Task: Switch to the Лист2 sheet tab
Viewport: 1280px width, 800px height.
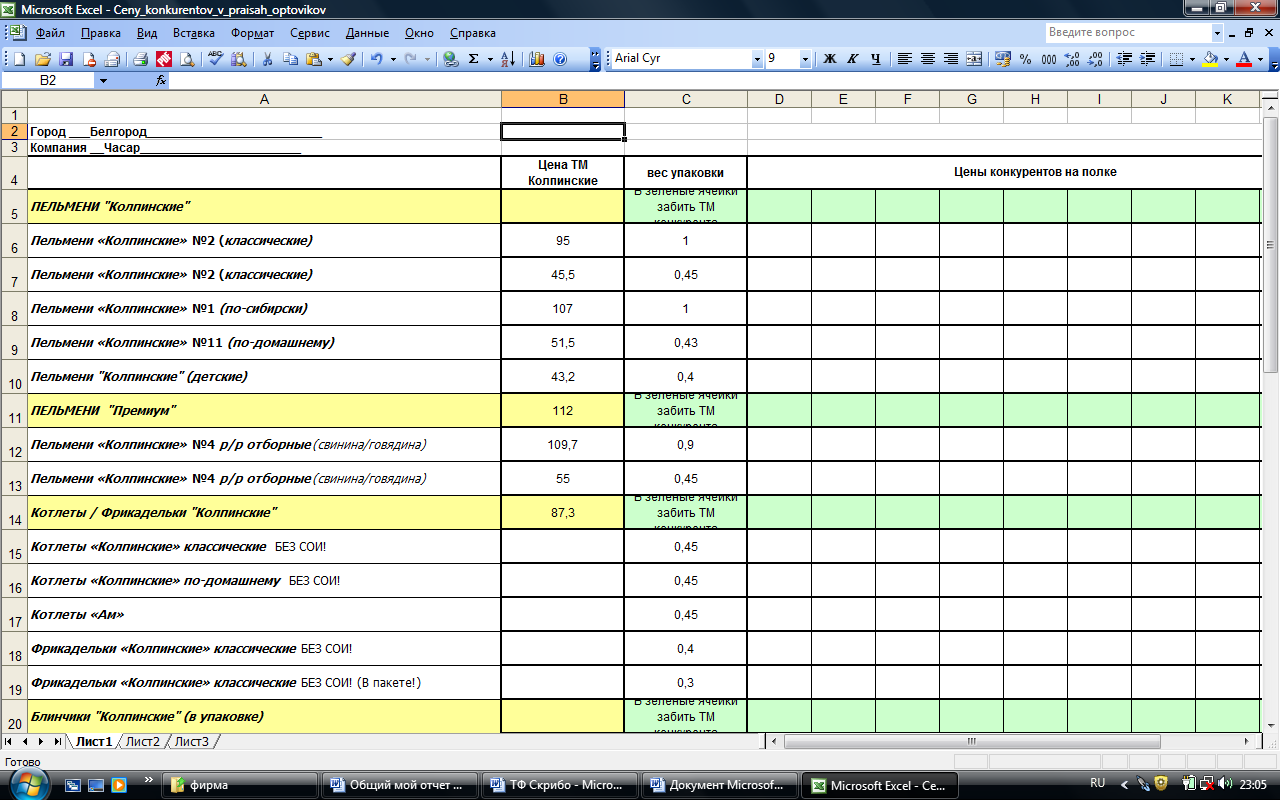Action: (143, 741)
